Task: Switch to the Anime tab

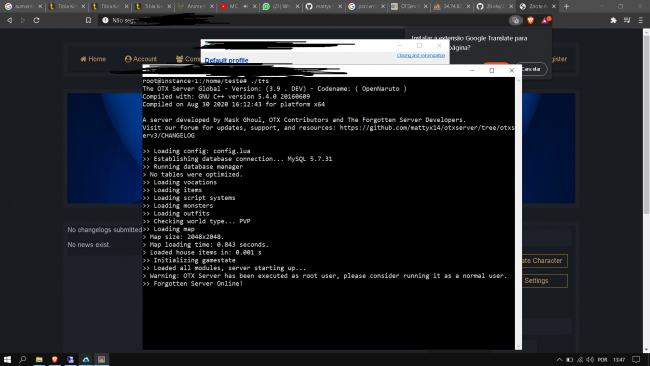Action: (x=195, y=6)
